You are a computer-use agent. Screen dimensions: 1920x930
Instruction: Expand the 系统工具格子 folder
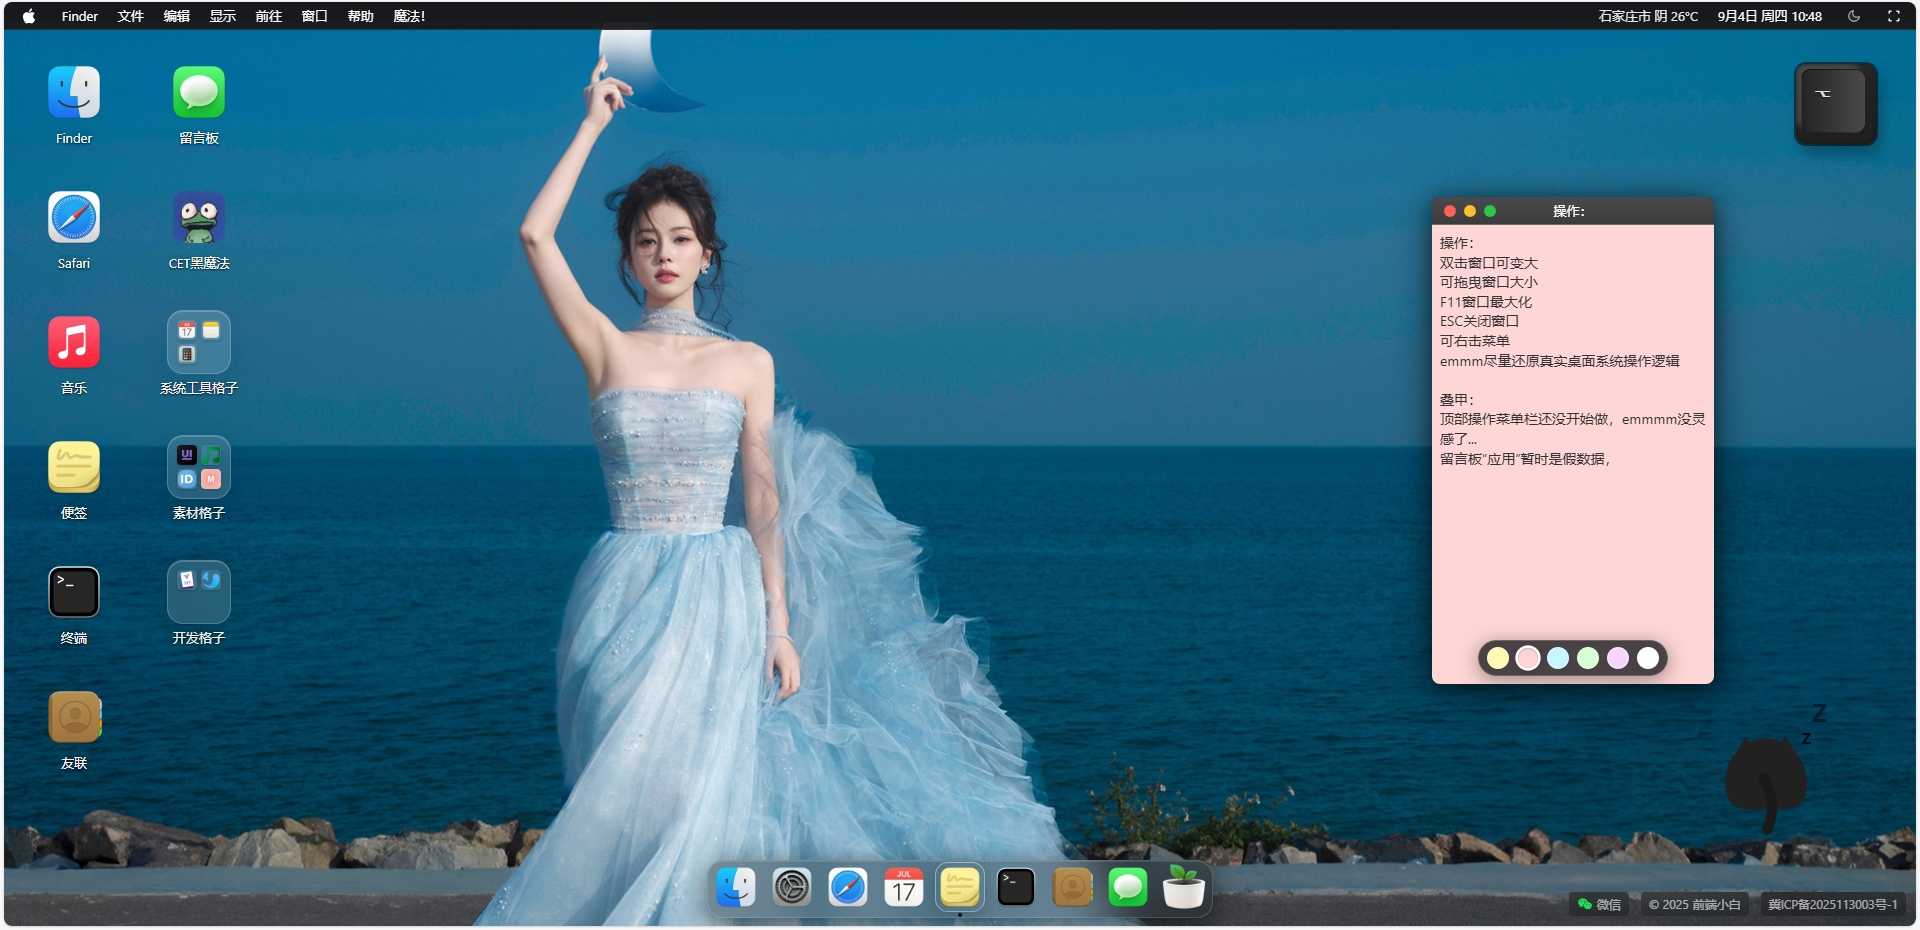198,343
